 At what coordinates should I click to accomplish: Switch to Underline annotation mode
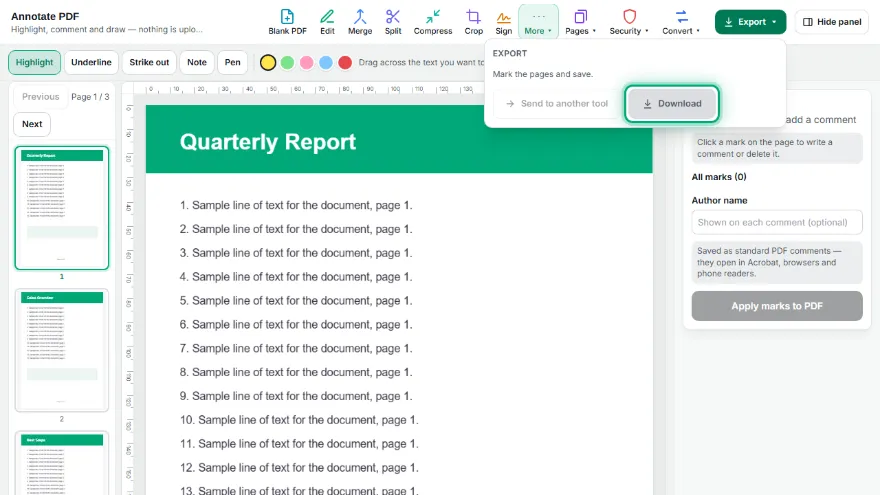[91, 62]
